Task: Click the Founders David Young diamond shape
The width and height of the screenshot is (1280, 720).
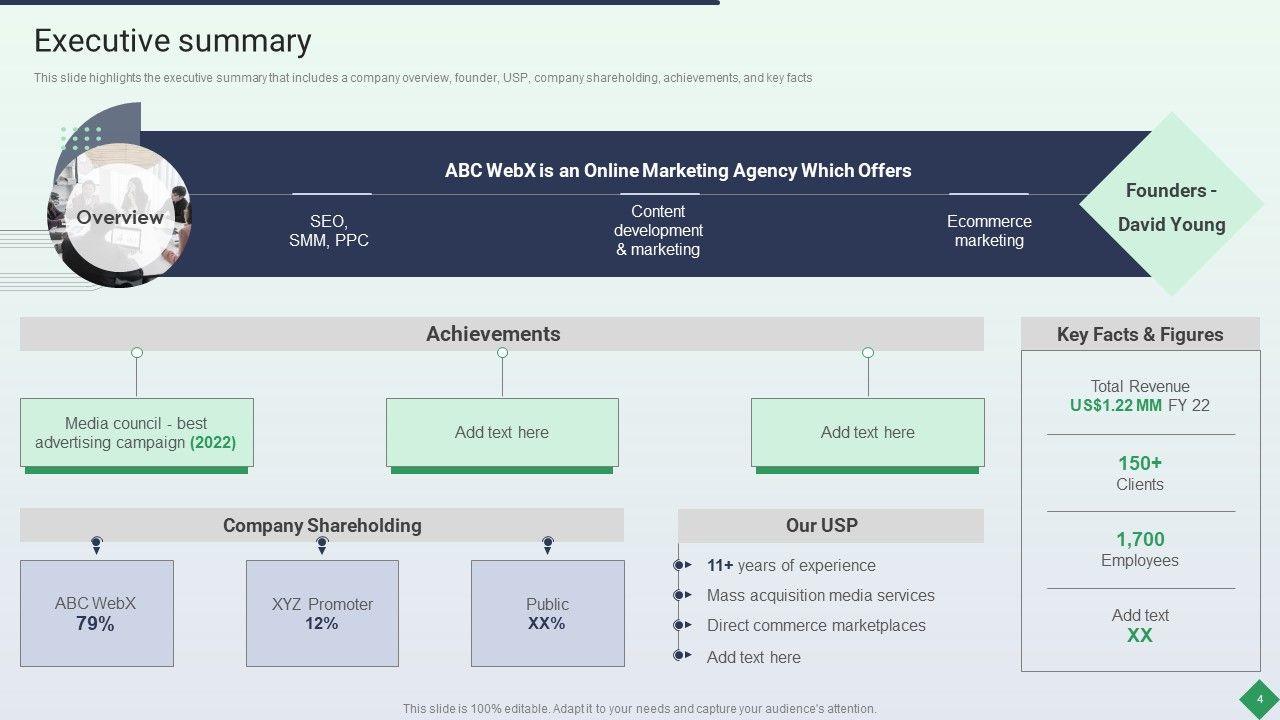Action: 1170,206
